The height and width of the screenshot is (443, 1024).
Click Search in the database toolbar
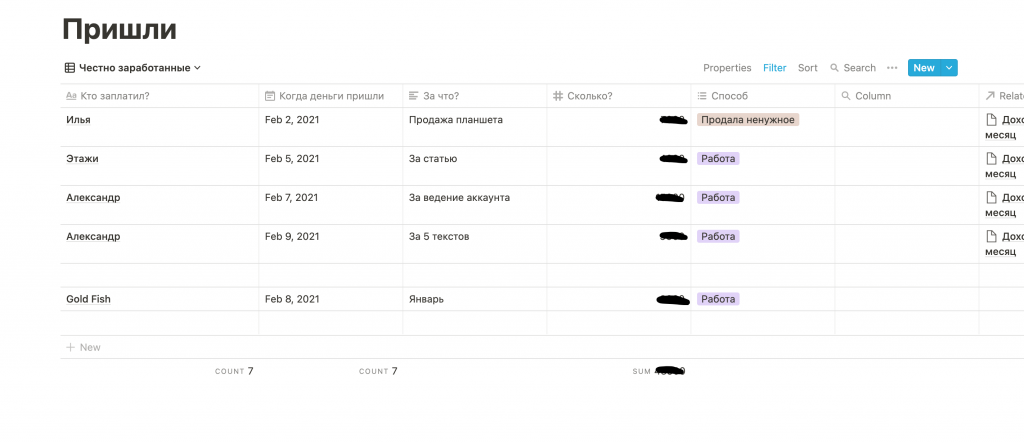tap(853, 68)
